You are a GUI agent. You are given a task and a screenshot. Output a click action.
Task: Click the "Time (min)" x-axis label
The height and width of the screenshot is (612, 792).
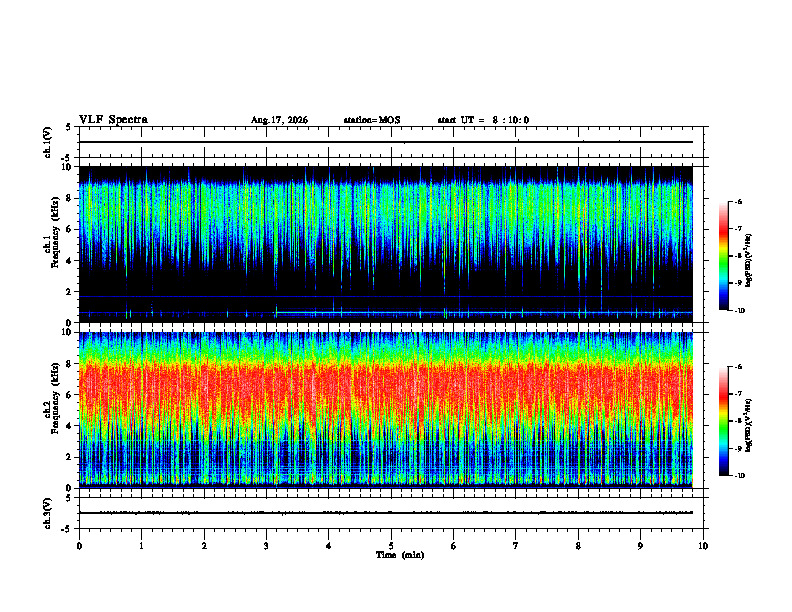click(400, 555)
